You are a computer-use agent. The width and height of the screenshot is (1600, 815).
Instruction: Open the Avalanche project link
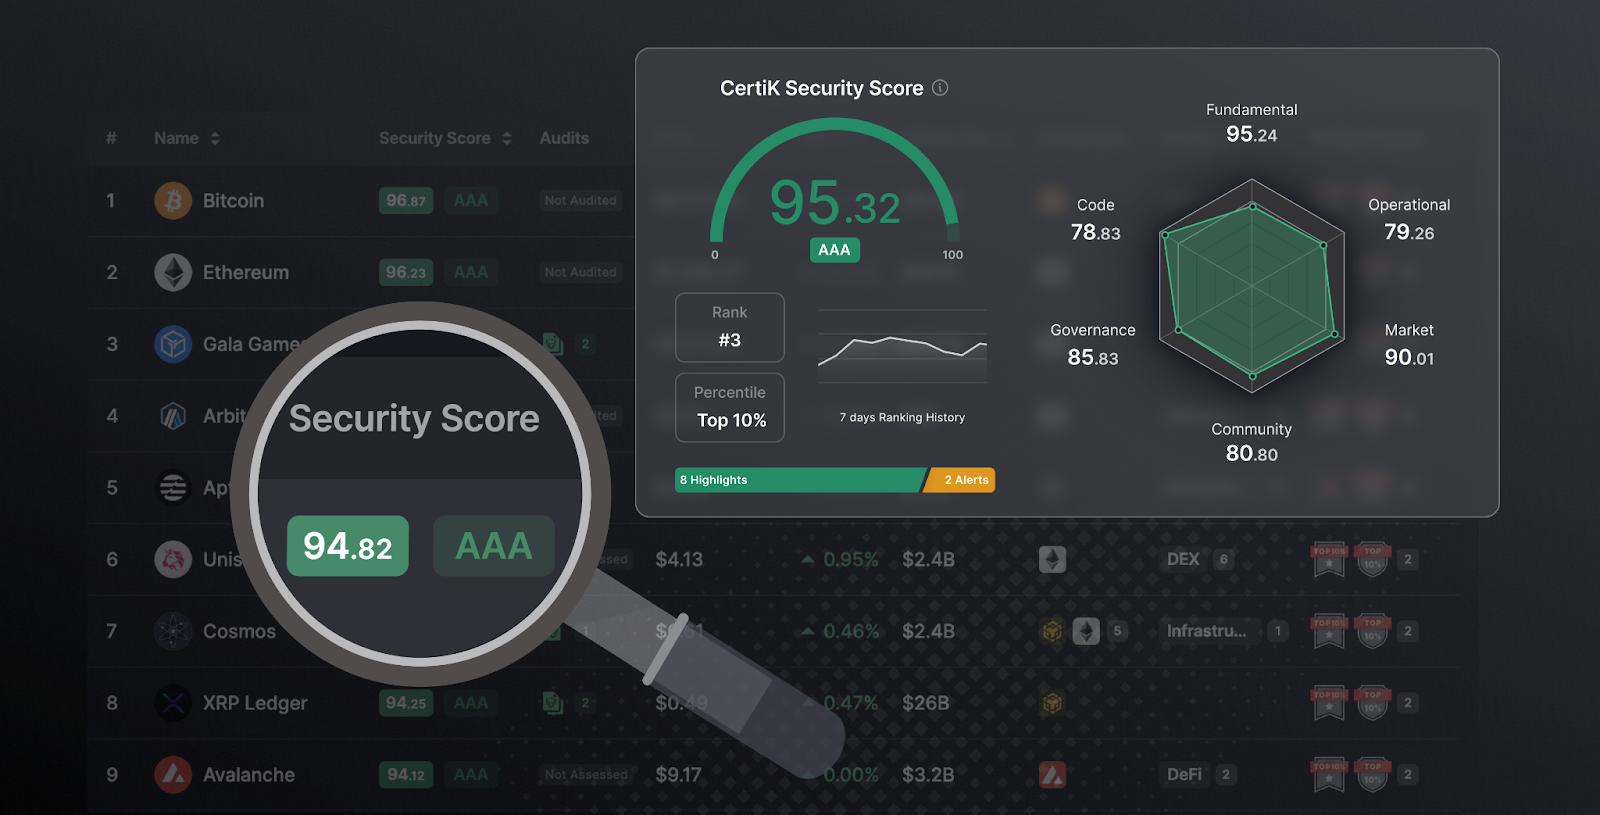pyautogui.click(x=248, y=775)
